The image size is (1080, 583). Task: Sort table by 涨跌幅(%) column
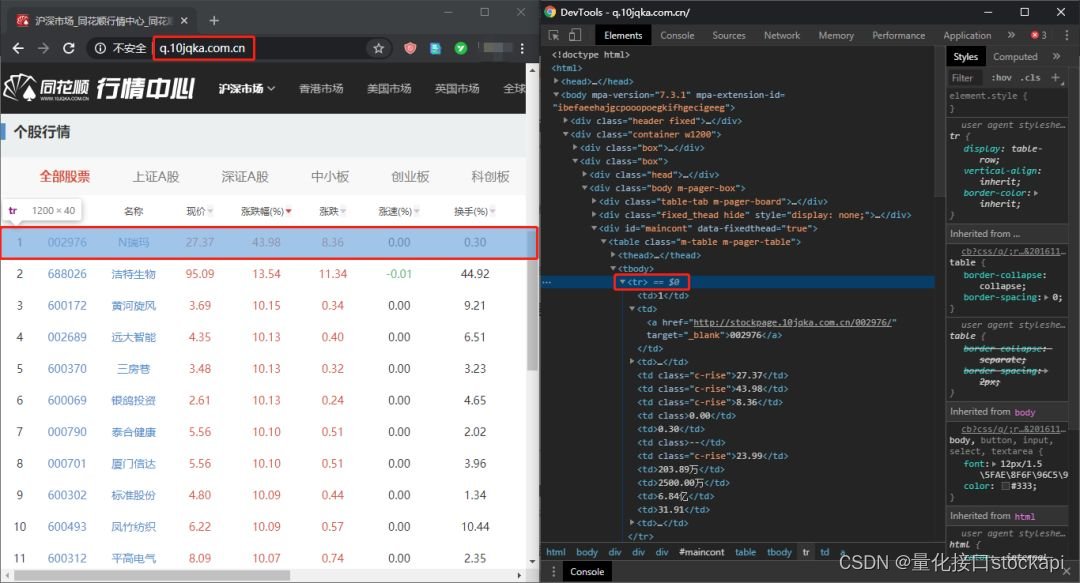click(266, 211)
